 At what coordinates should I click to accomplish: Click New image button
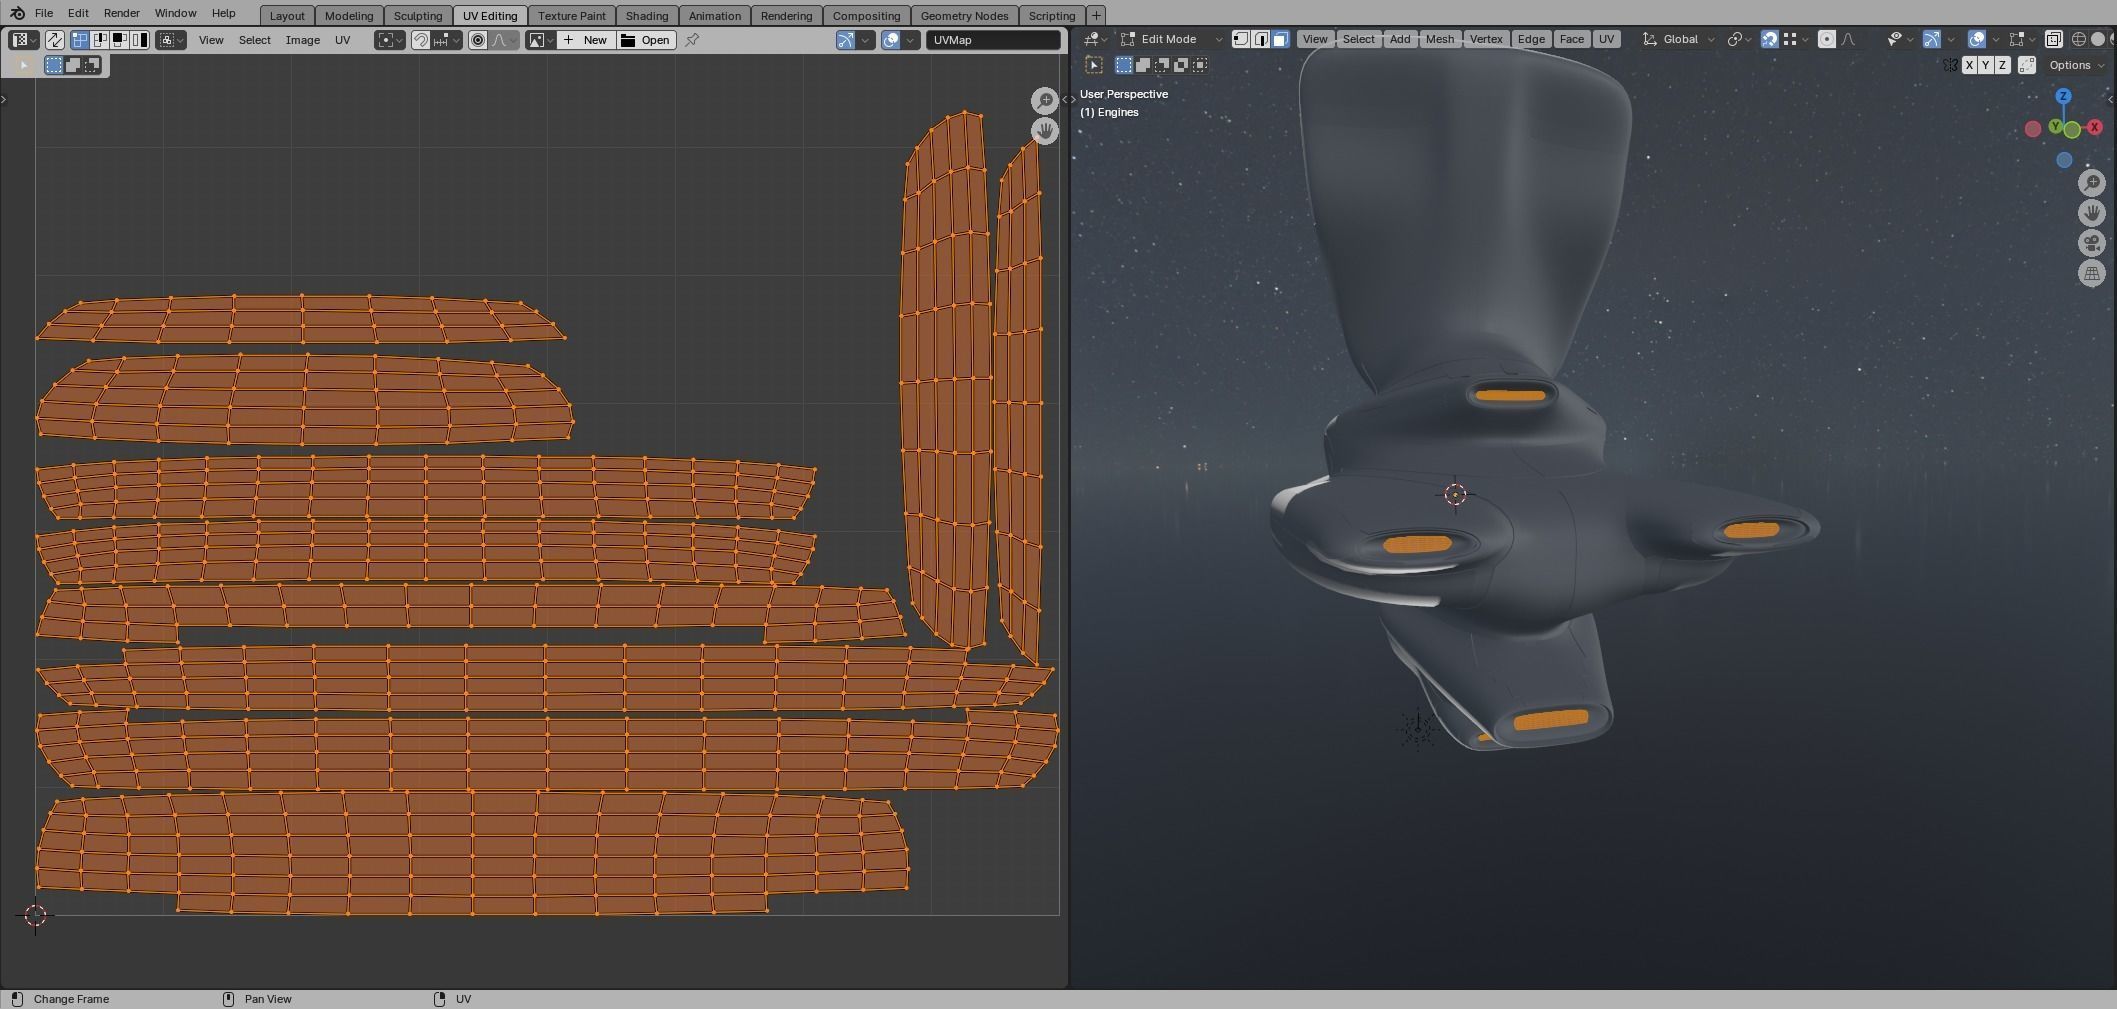coord(586,40)
